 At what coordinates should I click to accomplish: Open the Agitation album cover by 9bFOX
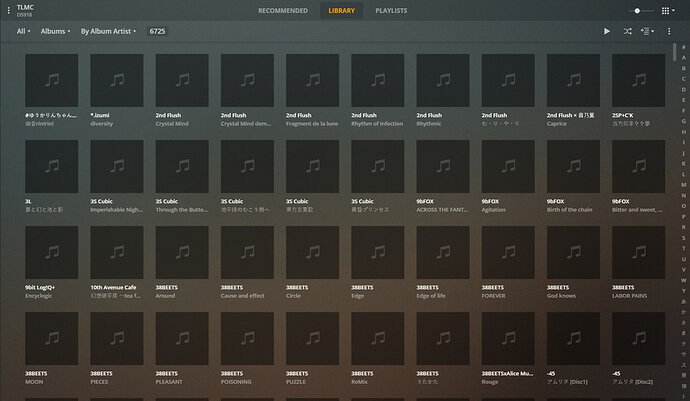point(508,166)
